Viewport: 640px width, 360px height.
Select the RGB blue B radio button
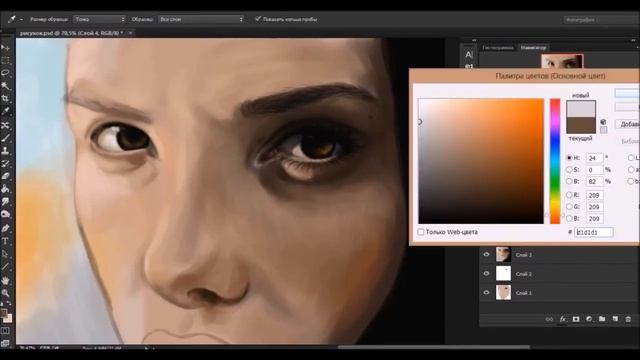click(x=569, y=219)
